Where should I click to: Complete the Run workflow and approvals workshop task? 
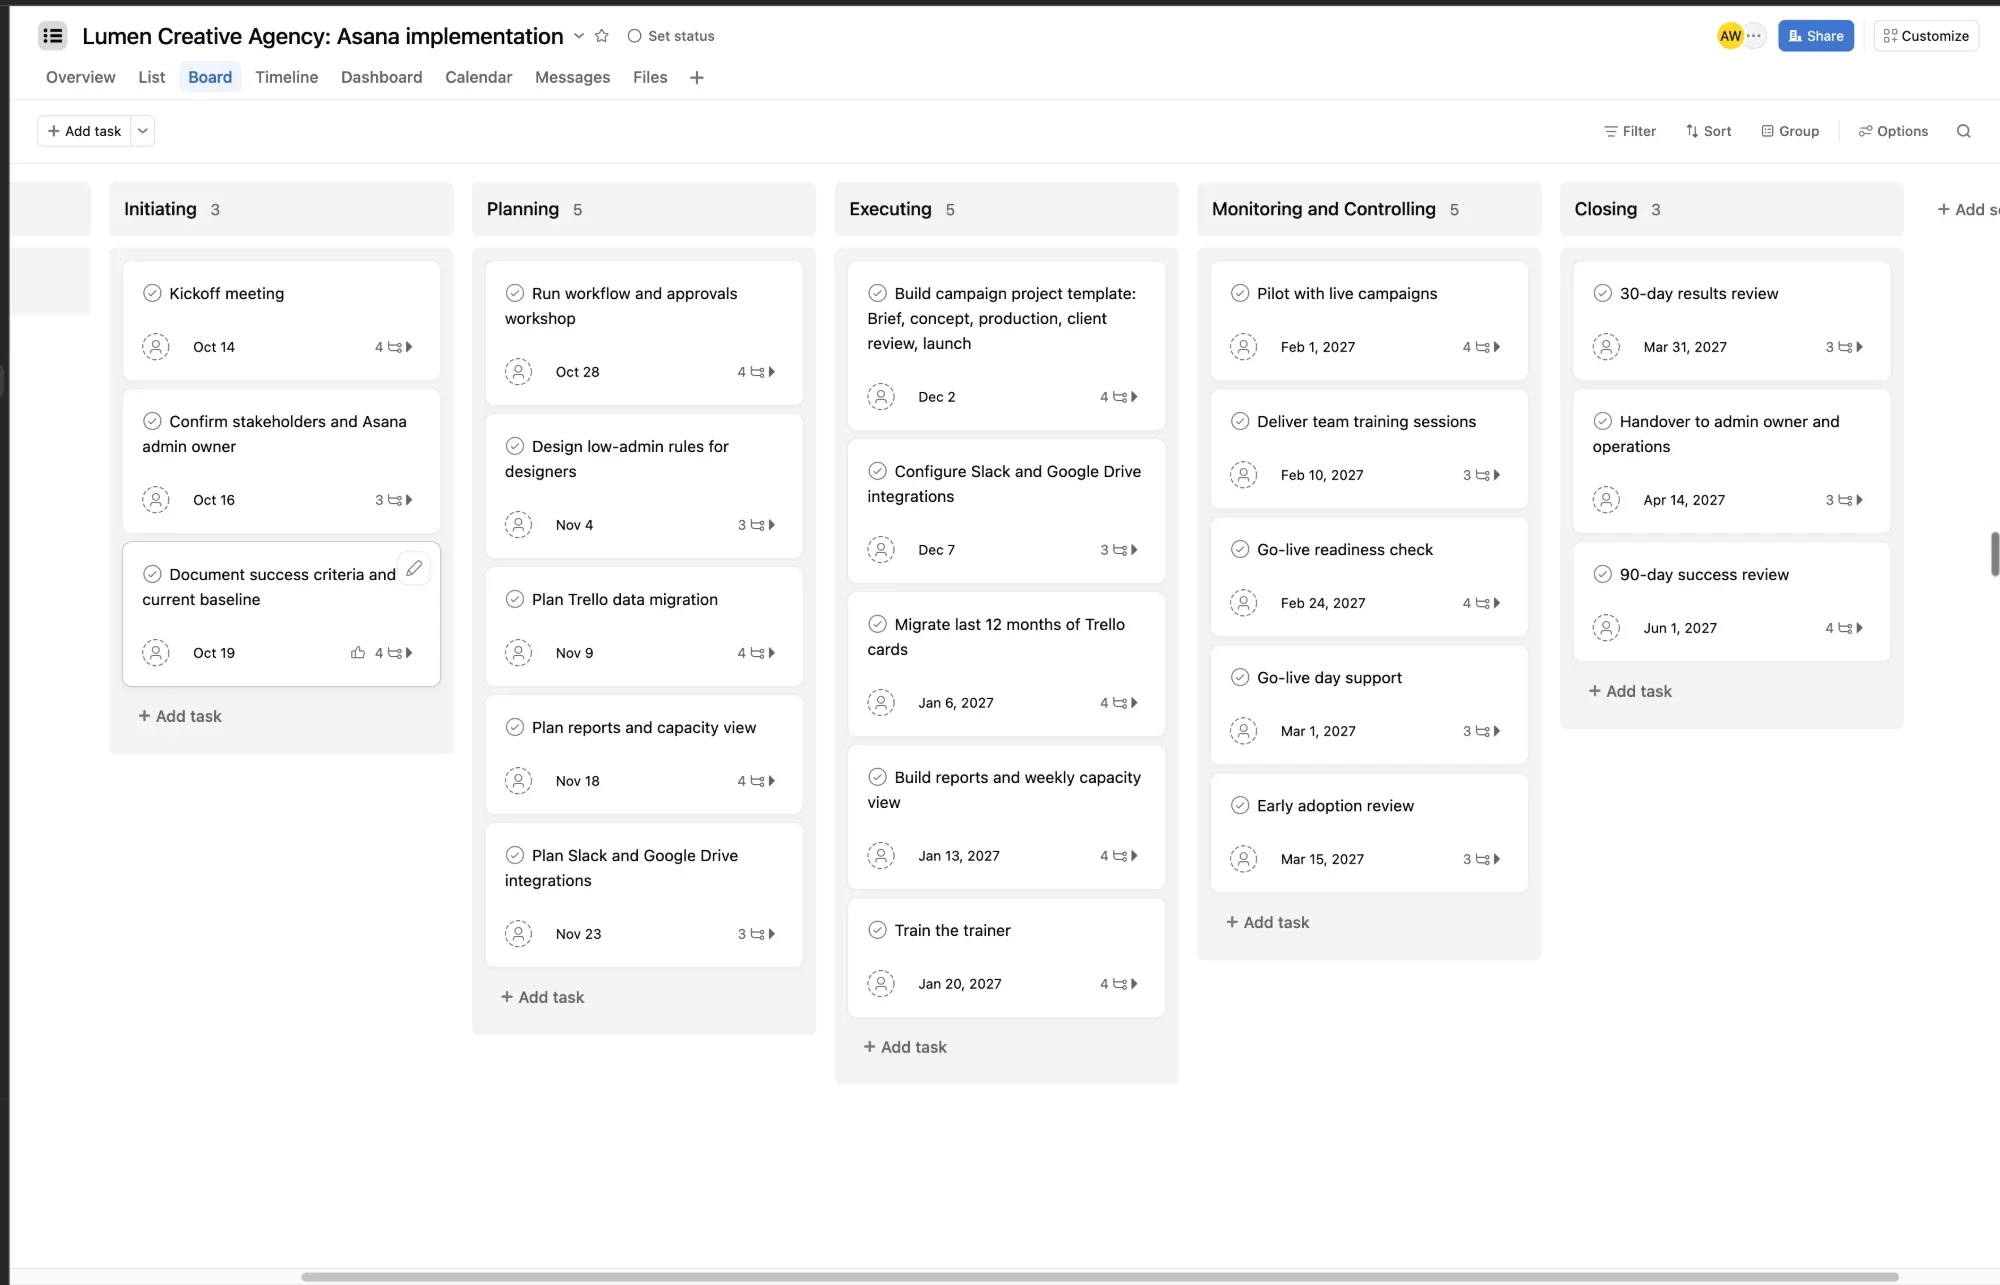tap(515, 293)
